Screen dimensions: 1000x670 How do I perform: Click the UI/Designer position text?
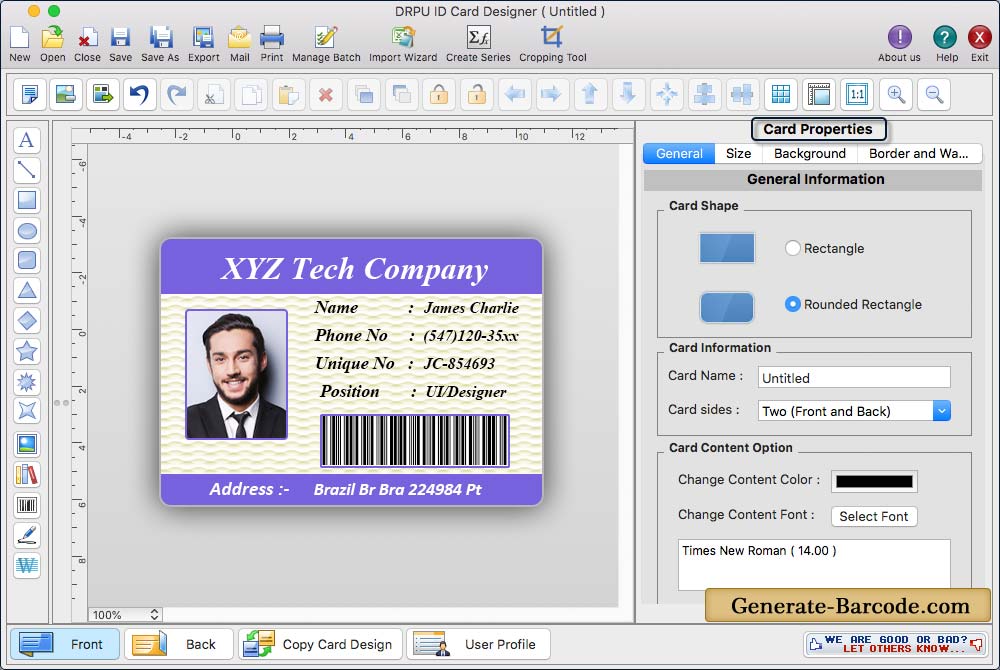click(x=466, y=392)
